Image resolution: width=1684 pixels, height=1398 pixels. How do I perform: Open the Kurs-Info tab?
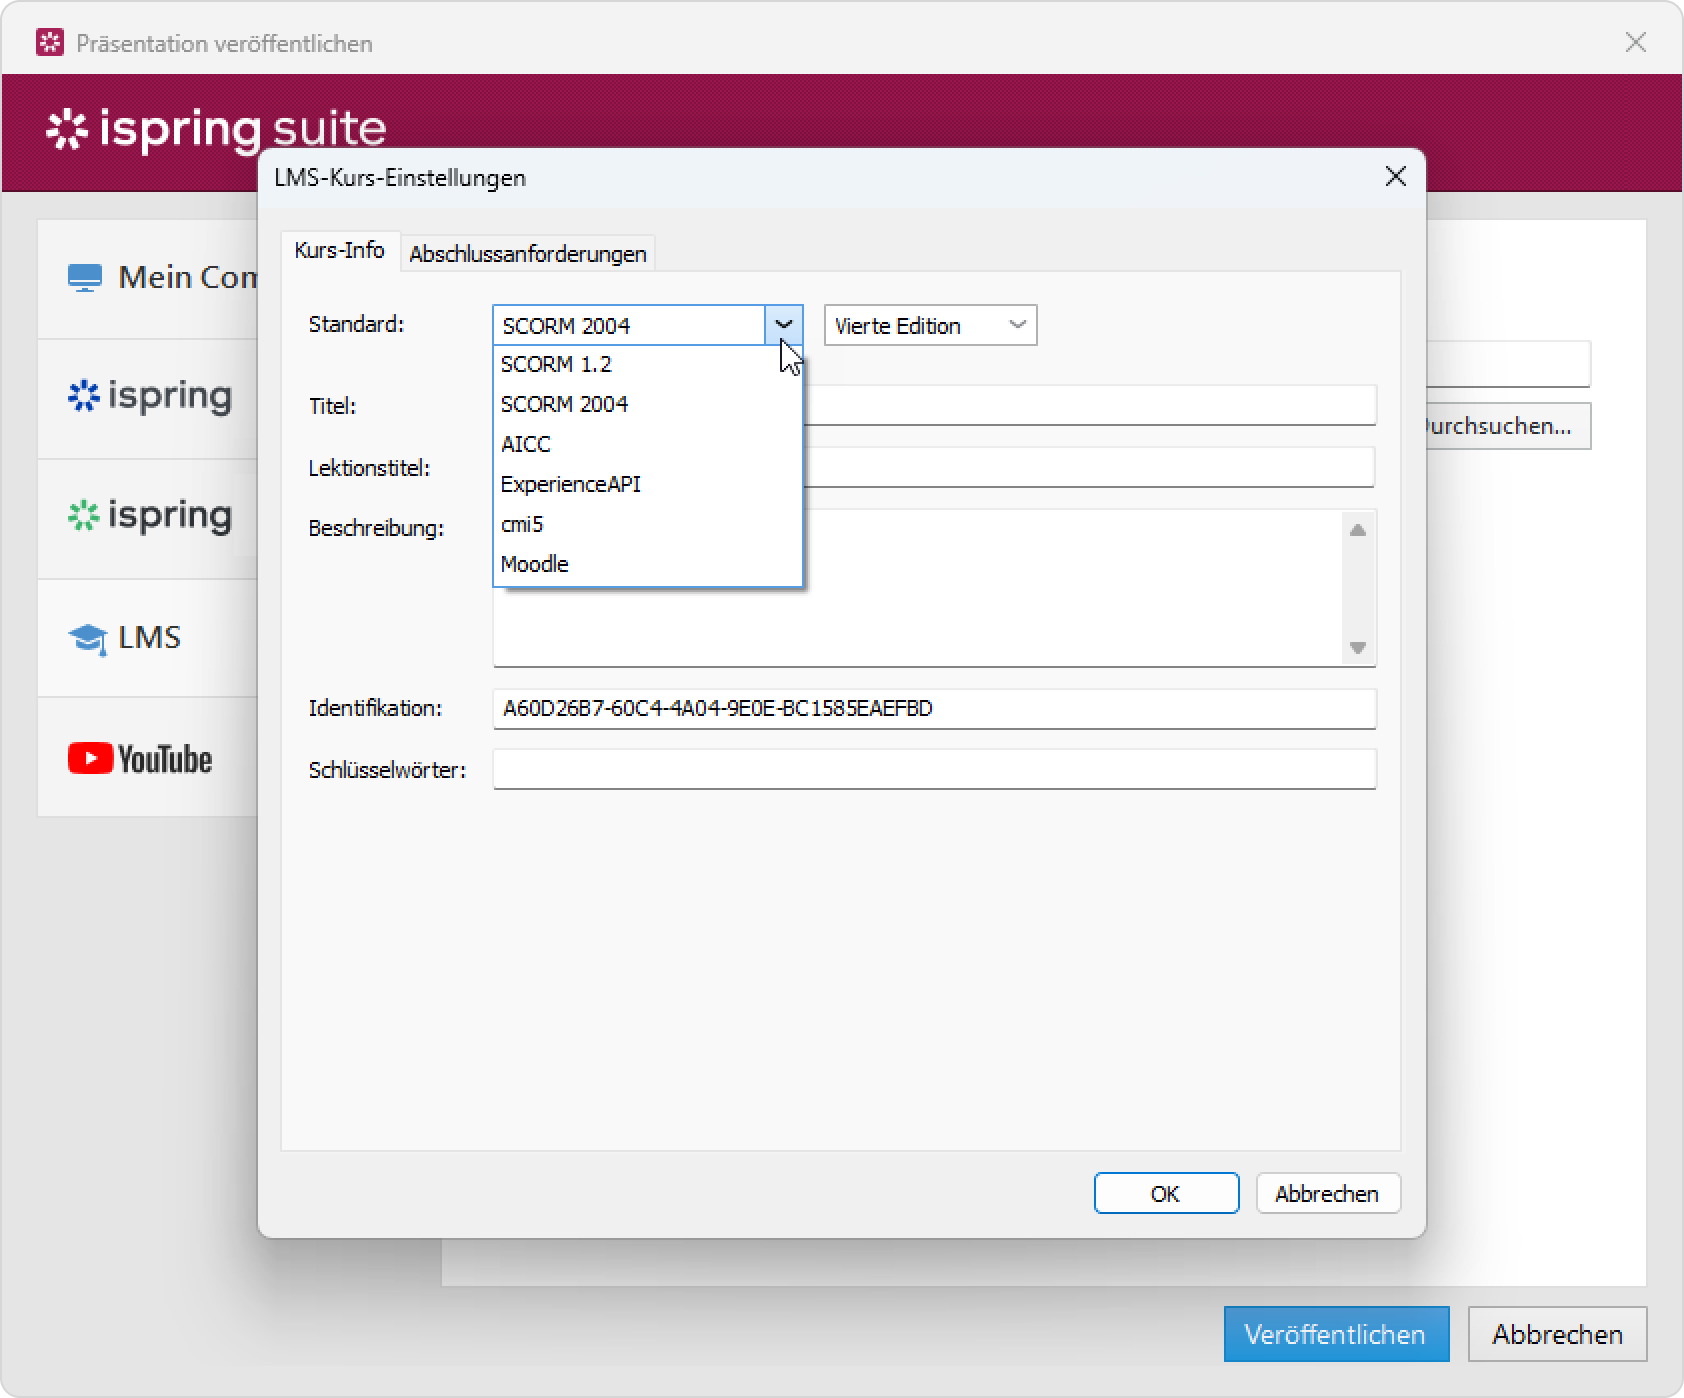pyautogui.click(x=340, y=250)
